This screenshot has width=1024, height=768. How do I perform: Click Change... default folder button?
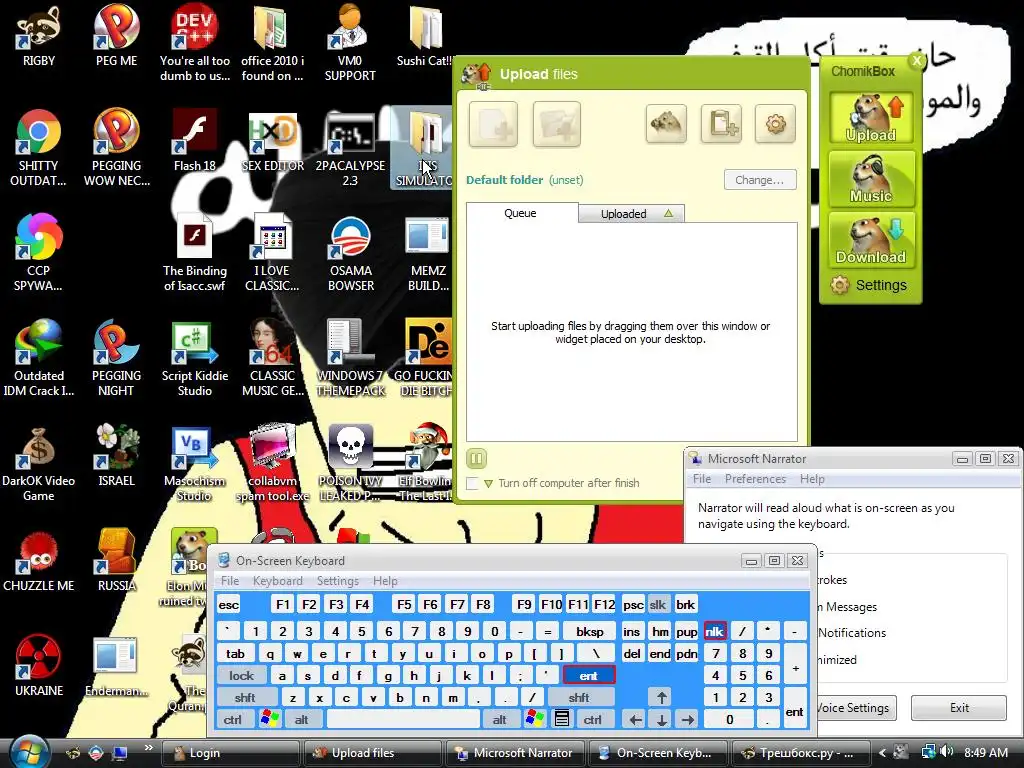[760, 180]
